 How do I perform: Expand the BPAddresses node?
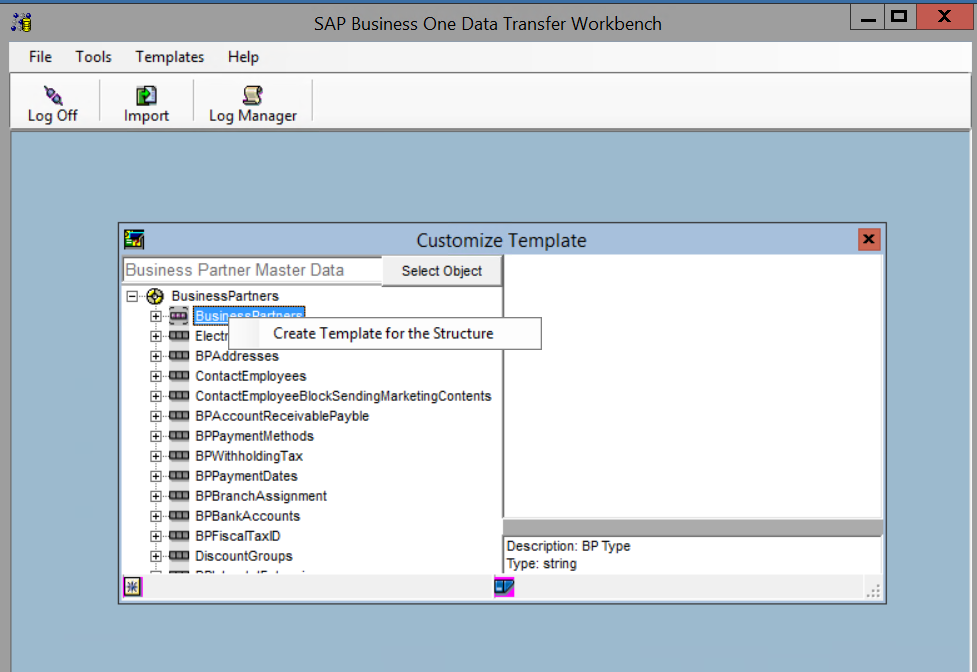(156, 356)
